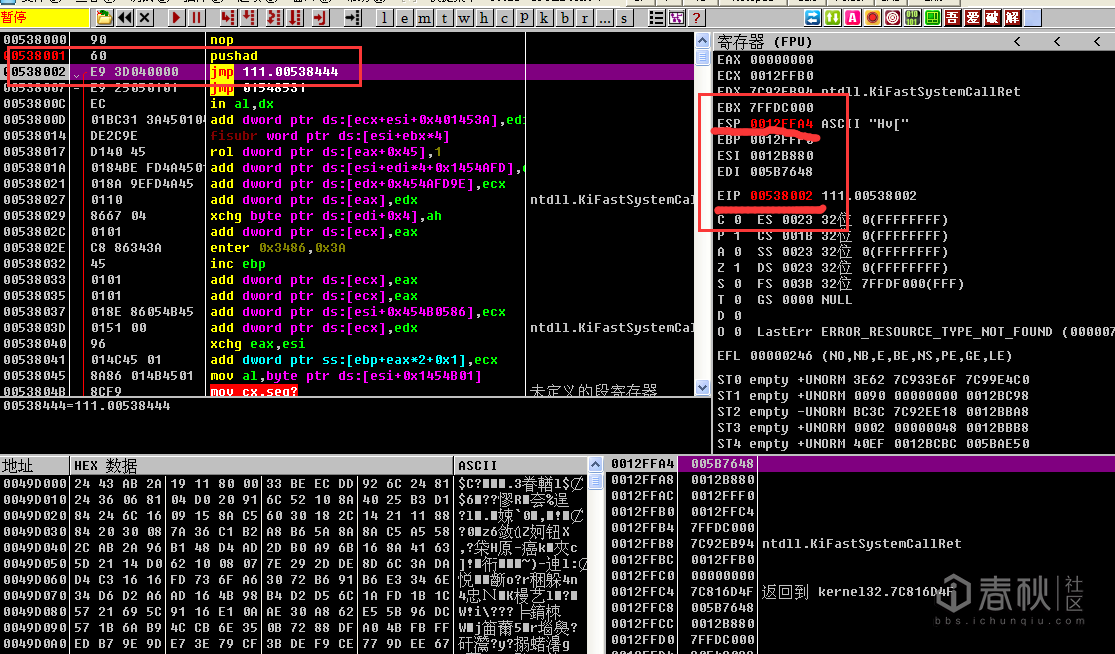The height and width of the screenshot is (654, 1115).
Task: Click the HEX 数据 column header
Action: [x=262, y=466]
